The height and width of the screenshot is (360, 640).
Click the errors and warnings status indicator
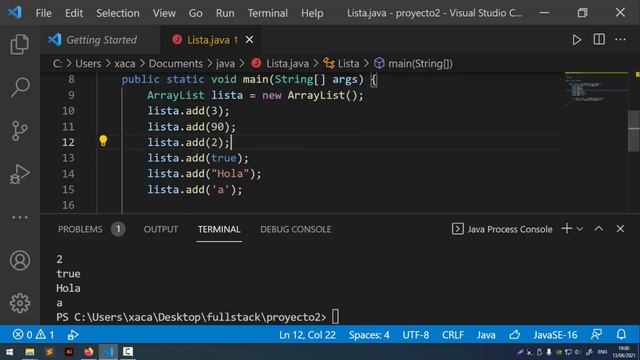[x=33, y=335]
